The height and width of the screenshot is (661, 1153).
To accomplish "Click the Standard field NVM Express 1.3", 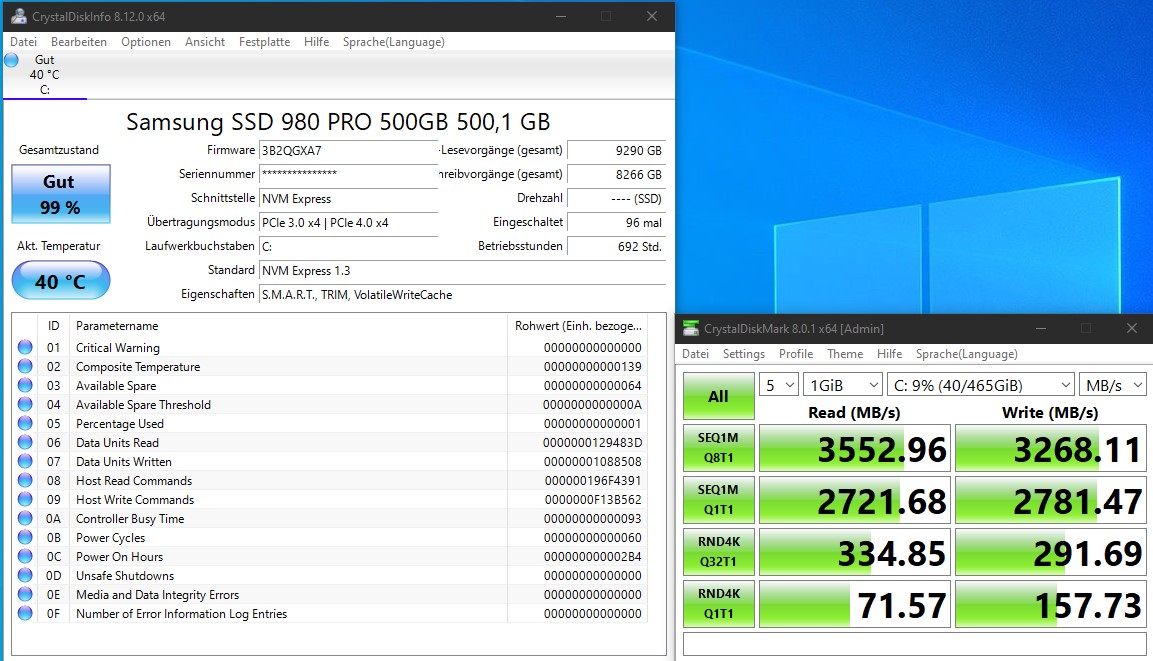I will coord(463,271).
